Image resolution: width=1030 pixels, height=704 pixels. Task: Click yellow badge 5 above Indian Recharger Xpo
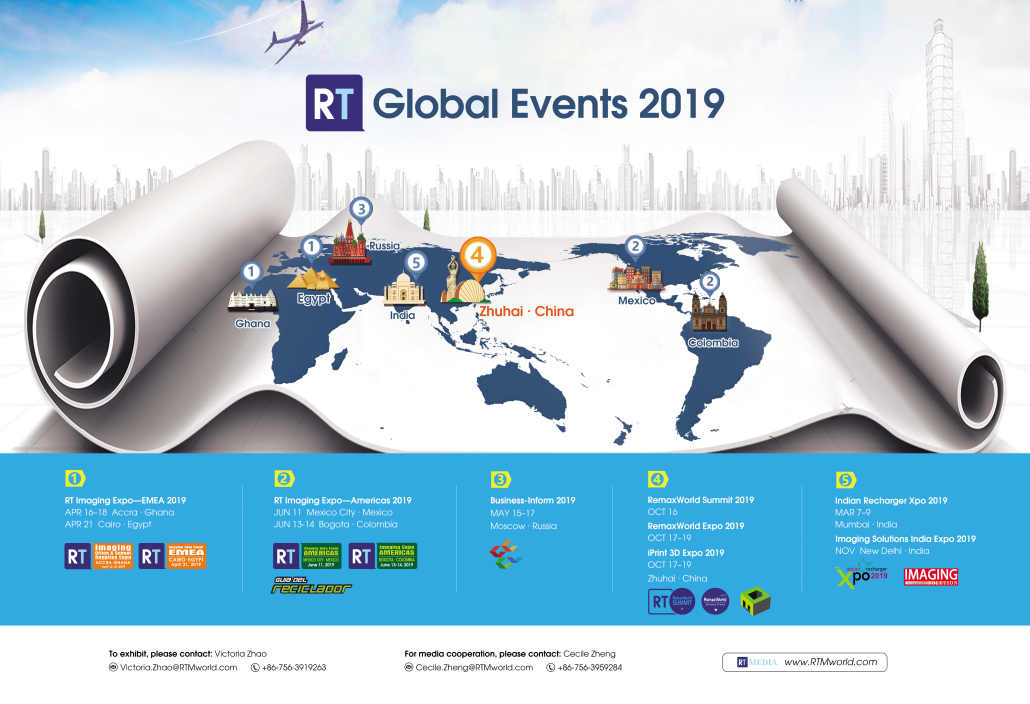click(x=845, y=480)
